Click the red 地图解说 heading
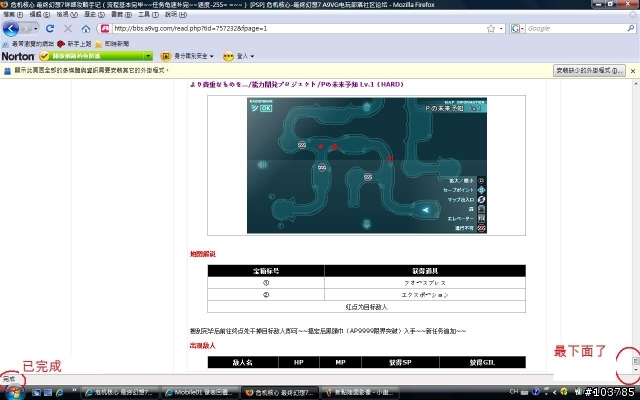Screen dimensions: 640x400 point(202,254)
